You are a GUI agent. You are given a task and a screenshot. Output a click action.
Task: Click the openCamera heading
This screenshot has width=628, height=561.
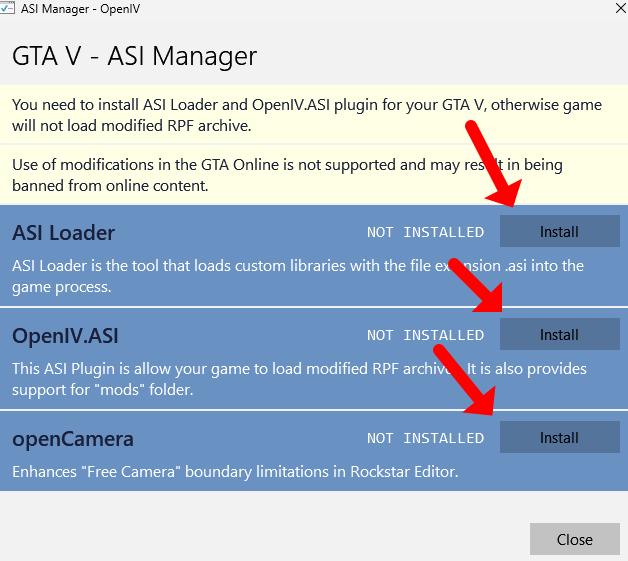(x=72, y=439)
